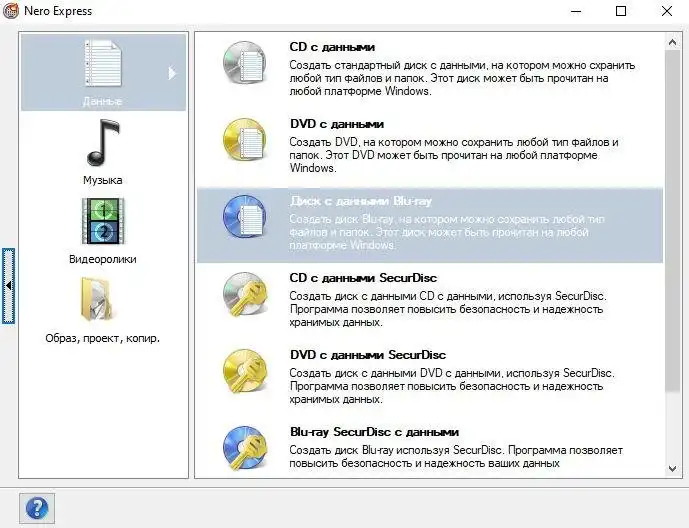689x528 pixels.
Task: Click the blue Blu-ray data disc icon
Action: [x=245, y=217]
